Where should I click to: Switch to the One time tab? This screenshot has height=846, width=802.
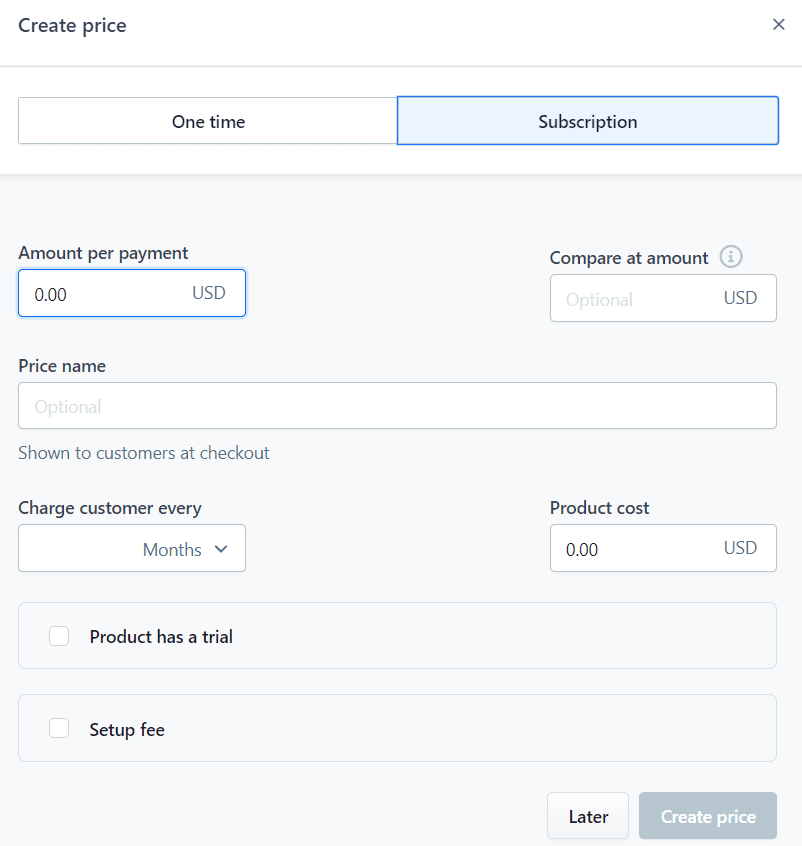(208, 121)
